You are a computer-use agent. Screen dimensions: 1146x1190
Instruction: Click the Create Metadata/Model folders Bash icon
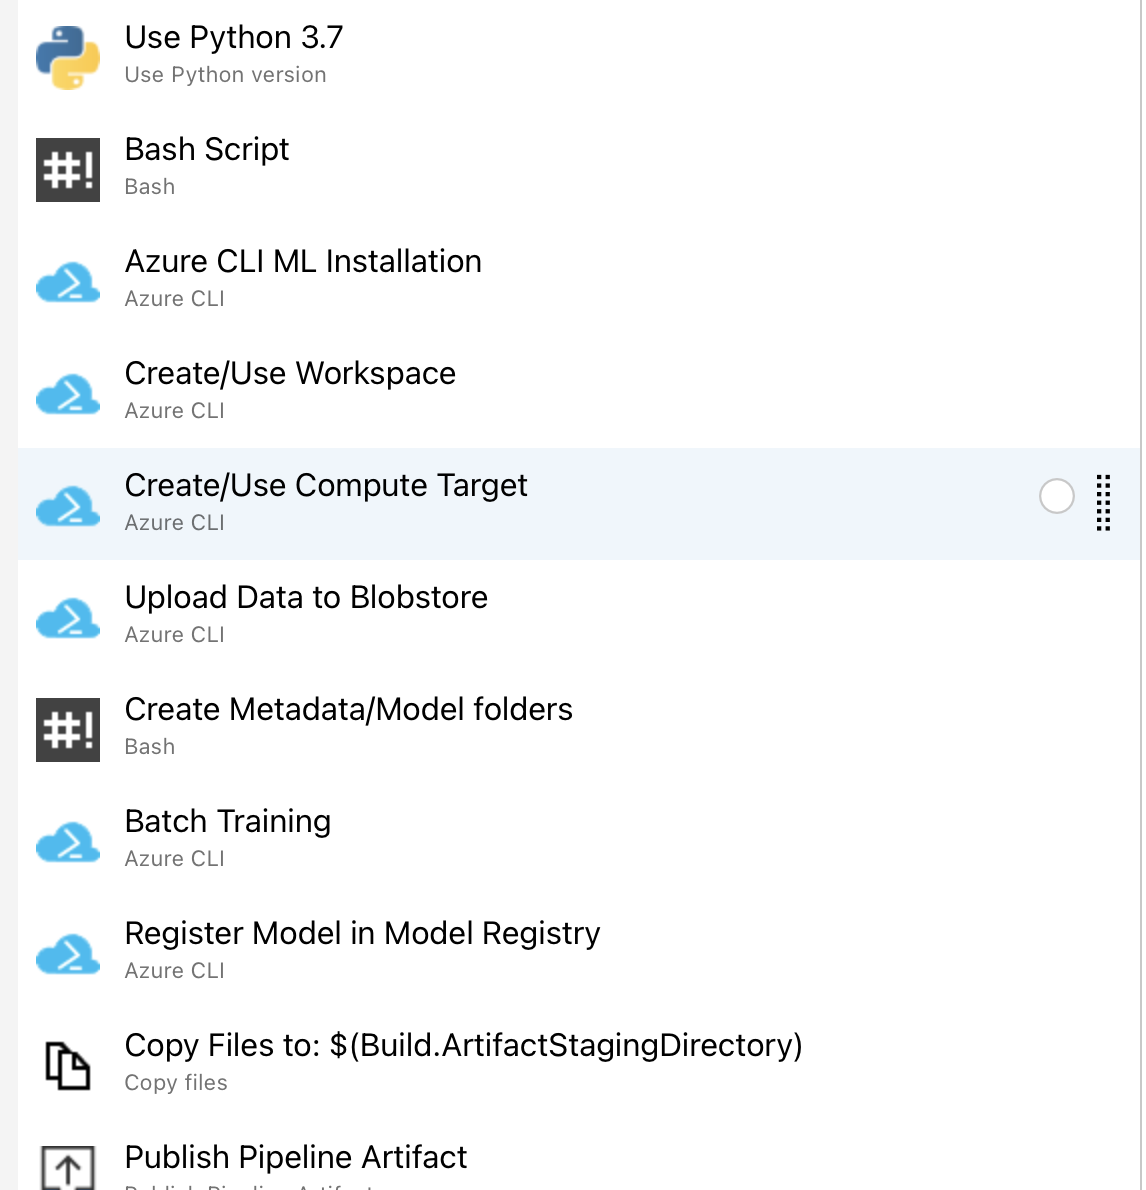[x=68, y=729]
